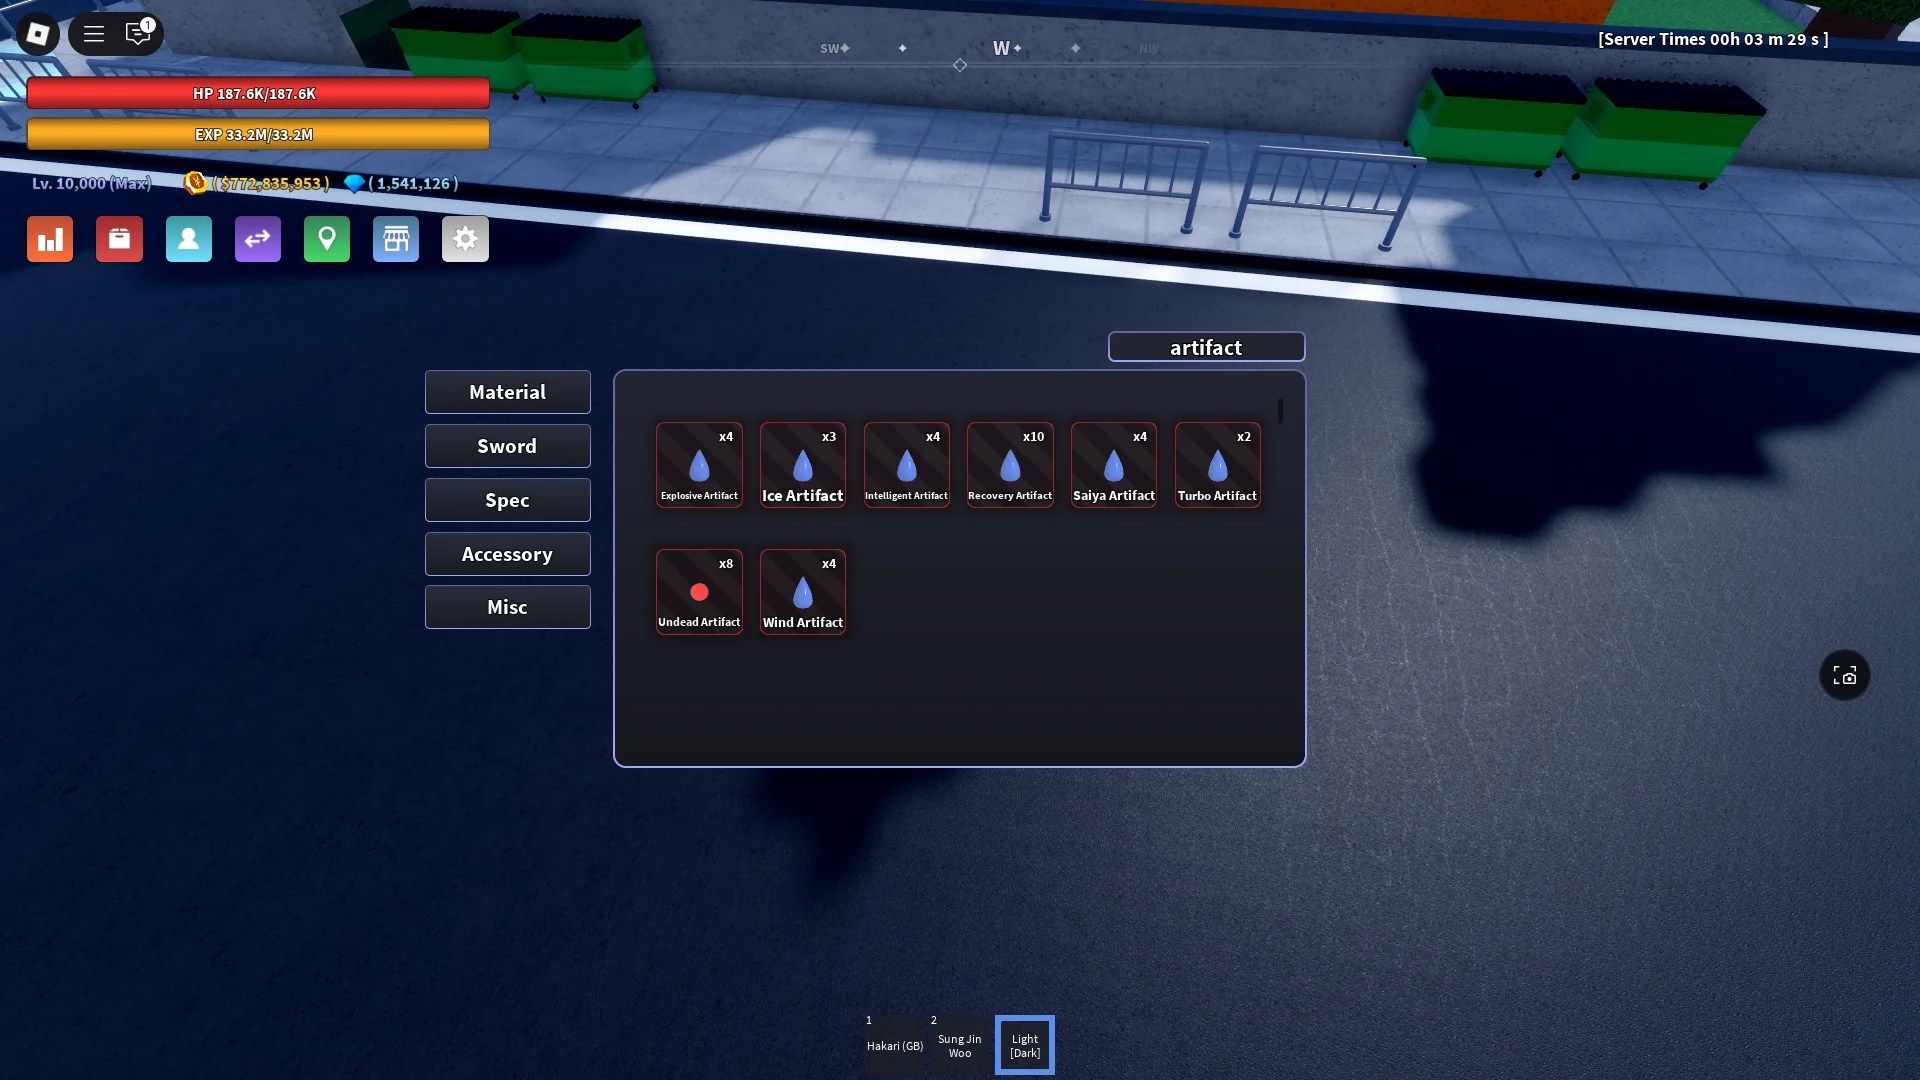Open the stats bar chart icon
The image size is (1920, 1080).
(50, 239)
